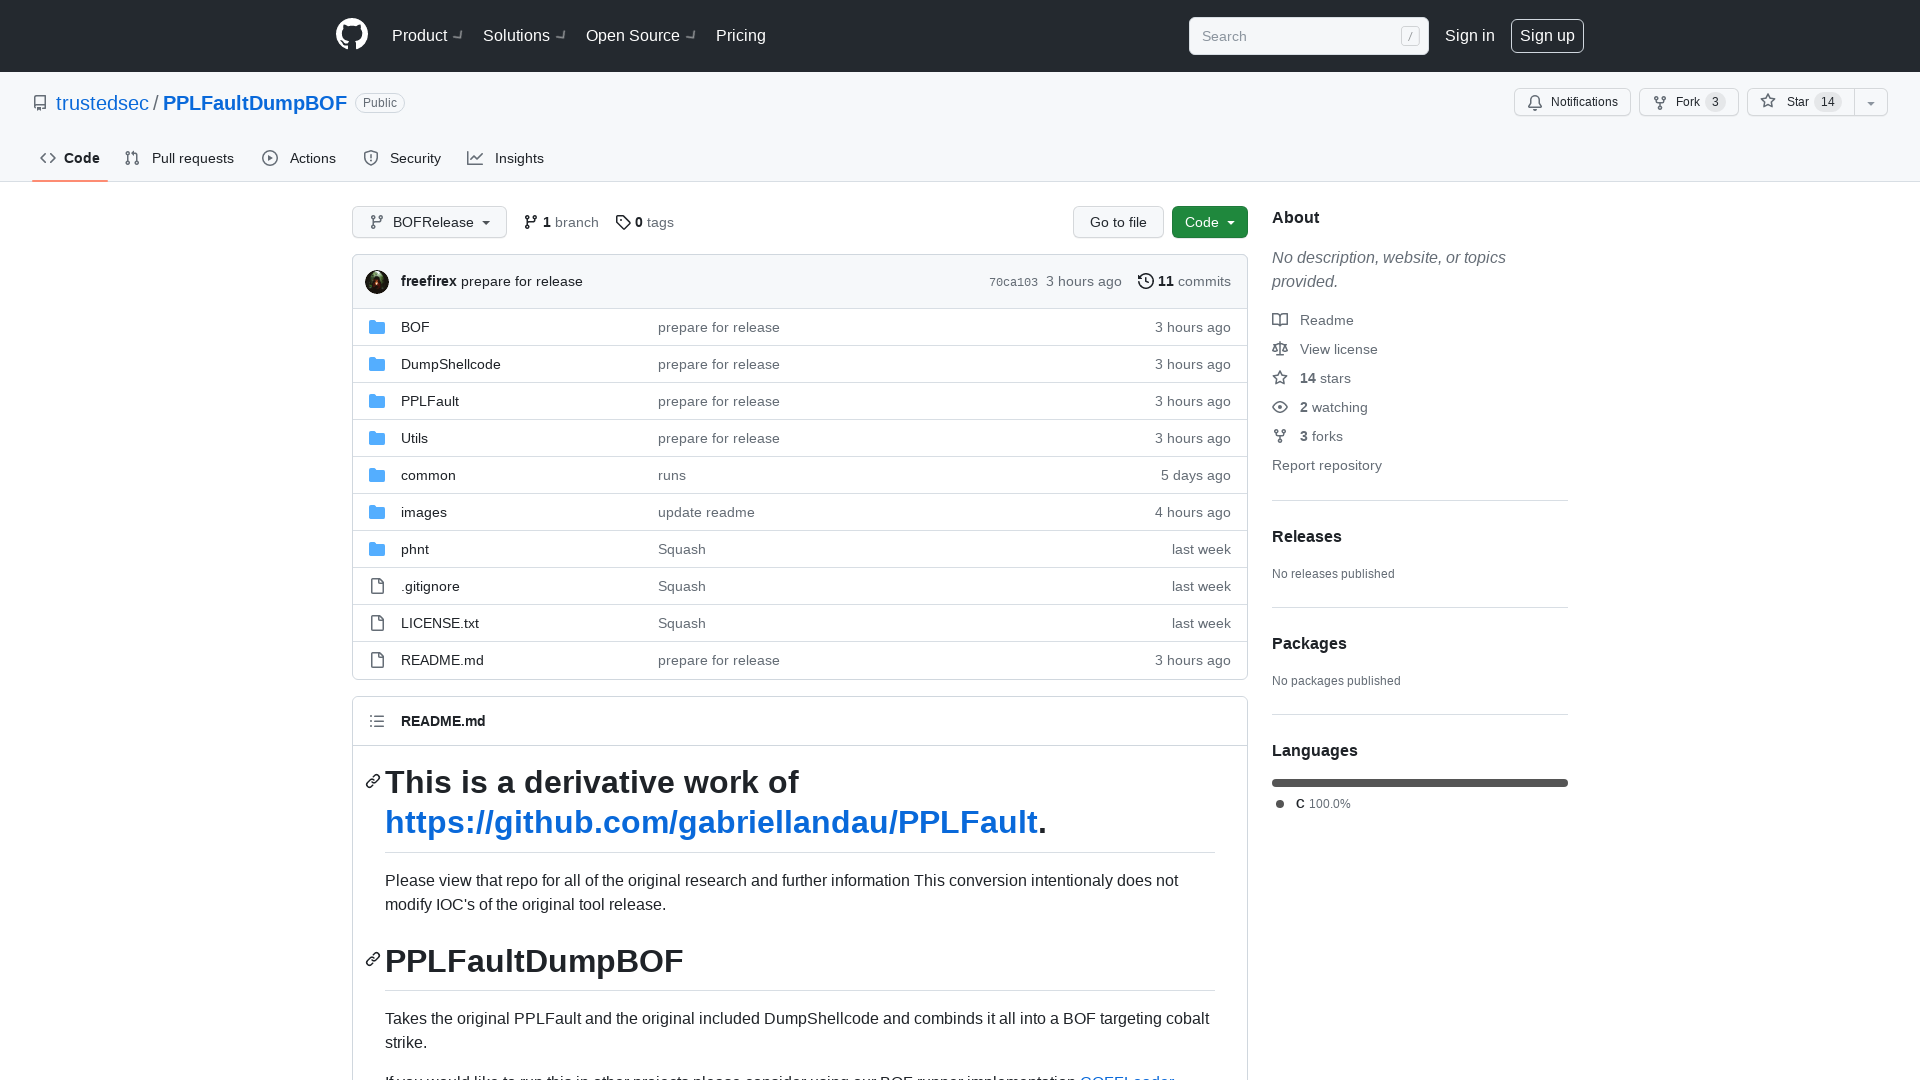
Task: Click Sign in link
Action: [1470, 35]
